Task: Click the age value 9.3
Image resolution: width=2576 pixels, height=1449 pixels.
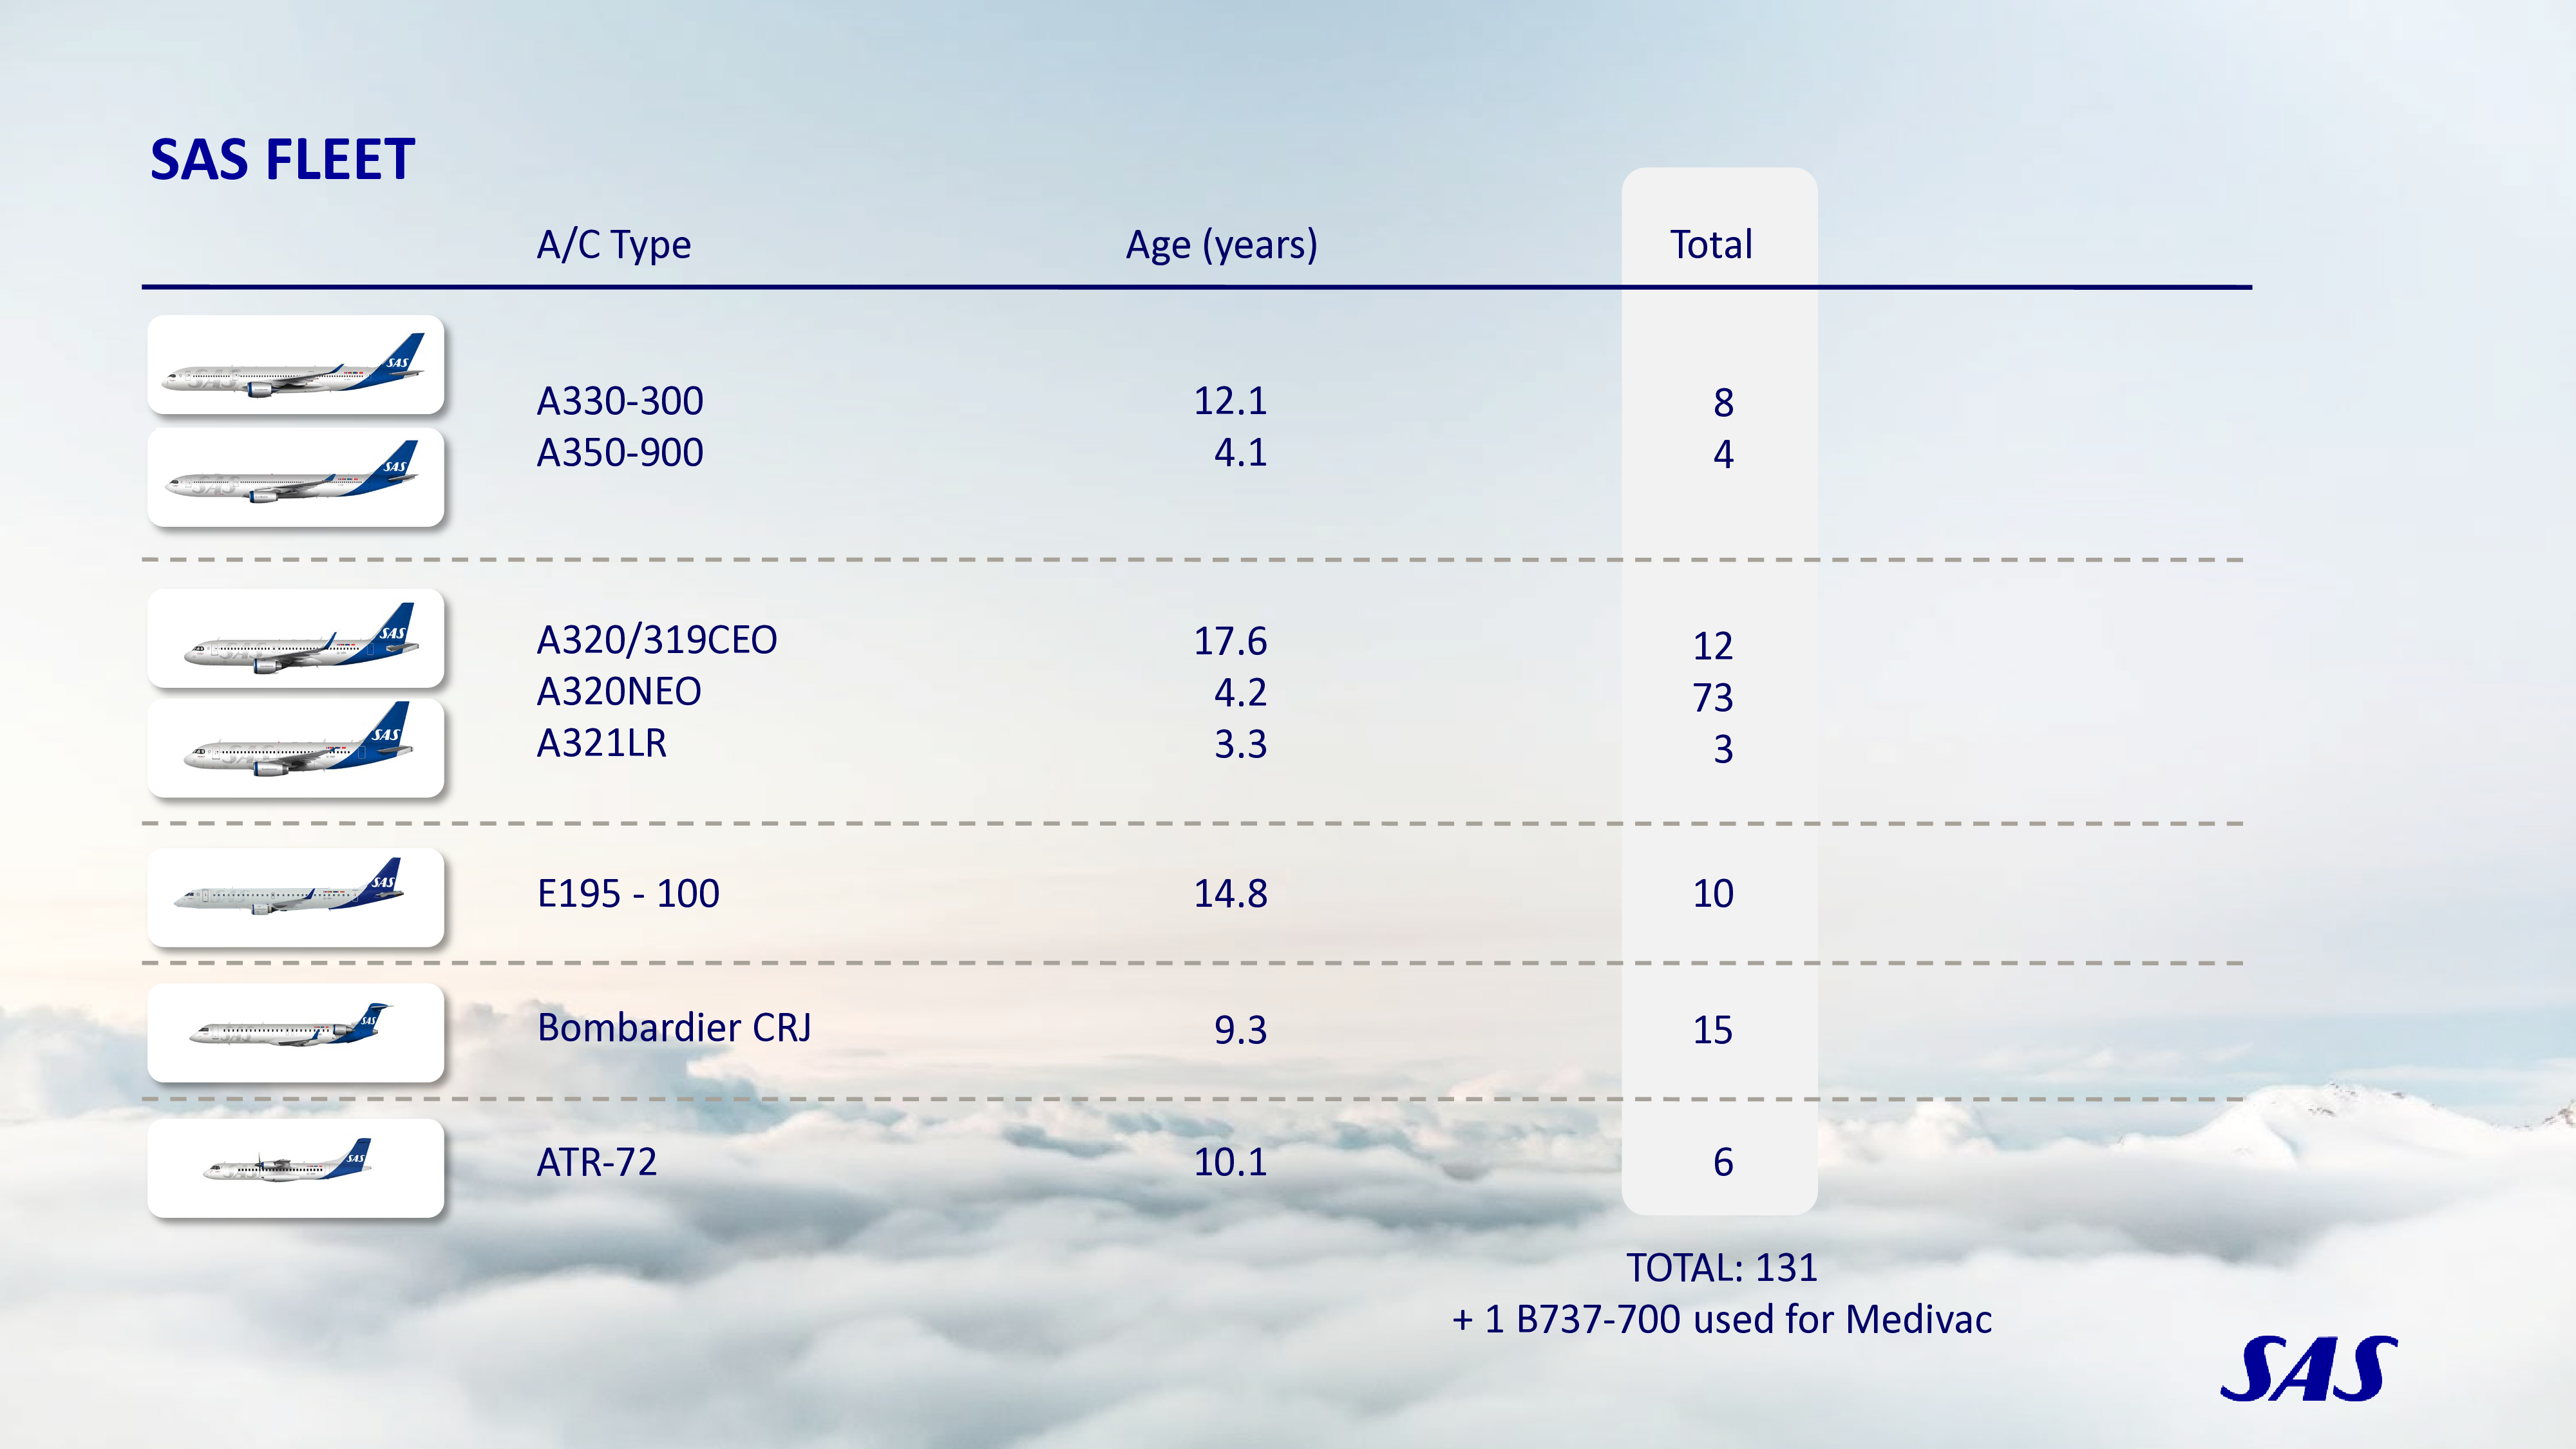Action: pyautogui.click(x=1240, y=1030)
